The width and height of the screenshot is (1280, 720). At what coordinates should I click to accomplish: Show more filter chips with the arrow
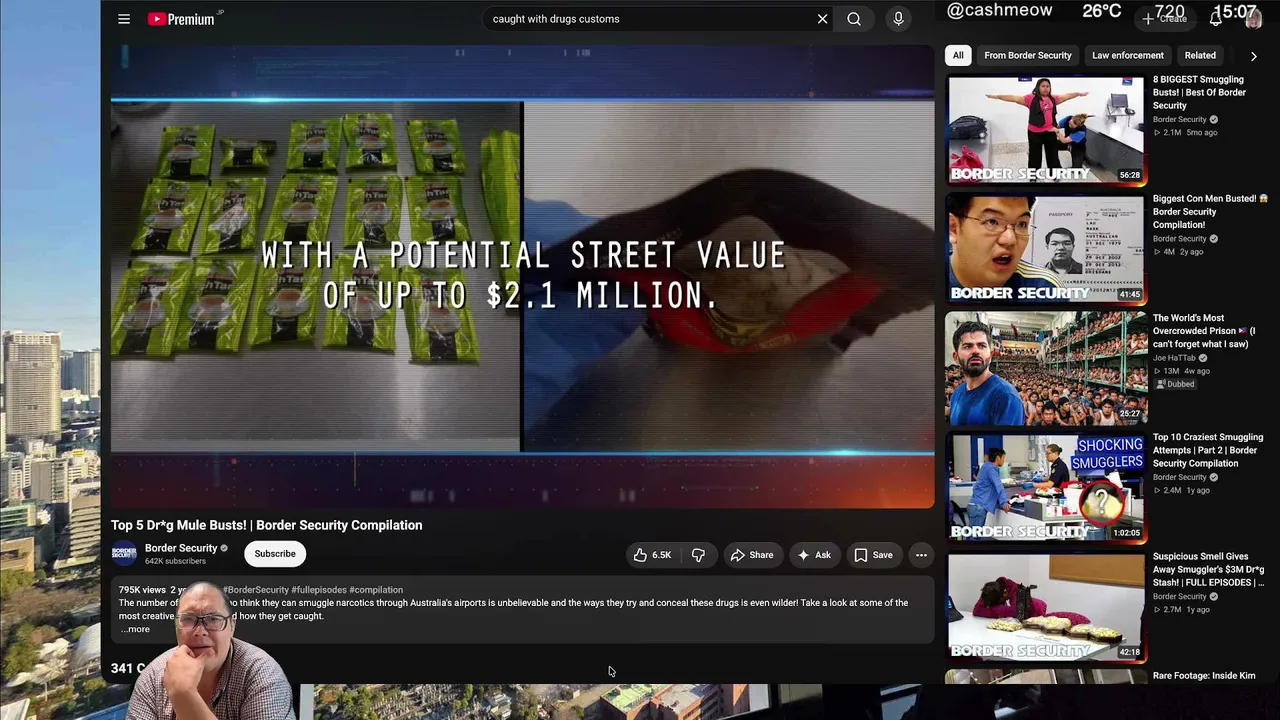tap(1253, 56)
